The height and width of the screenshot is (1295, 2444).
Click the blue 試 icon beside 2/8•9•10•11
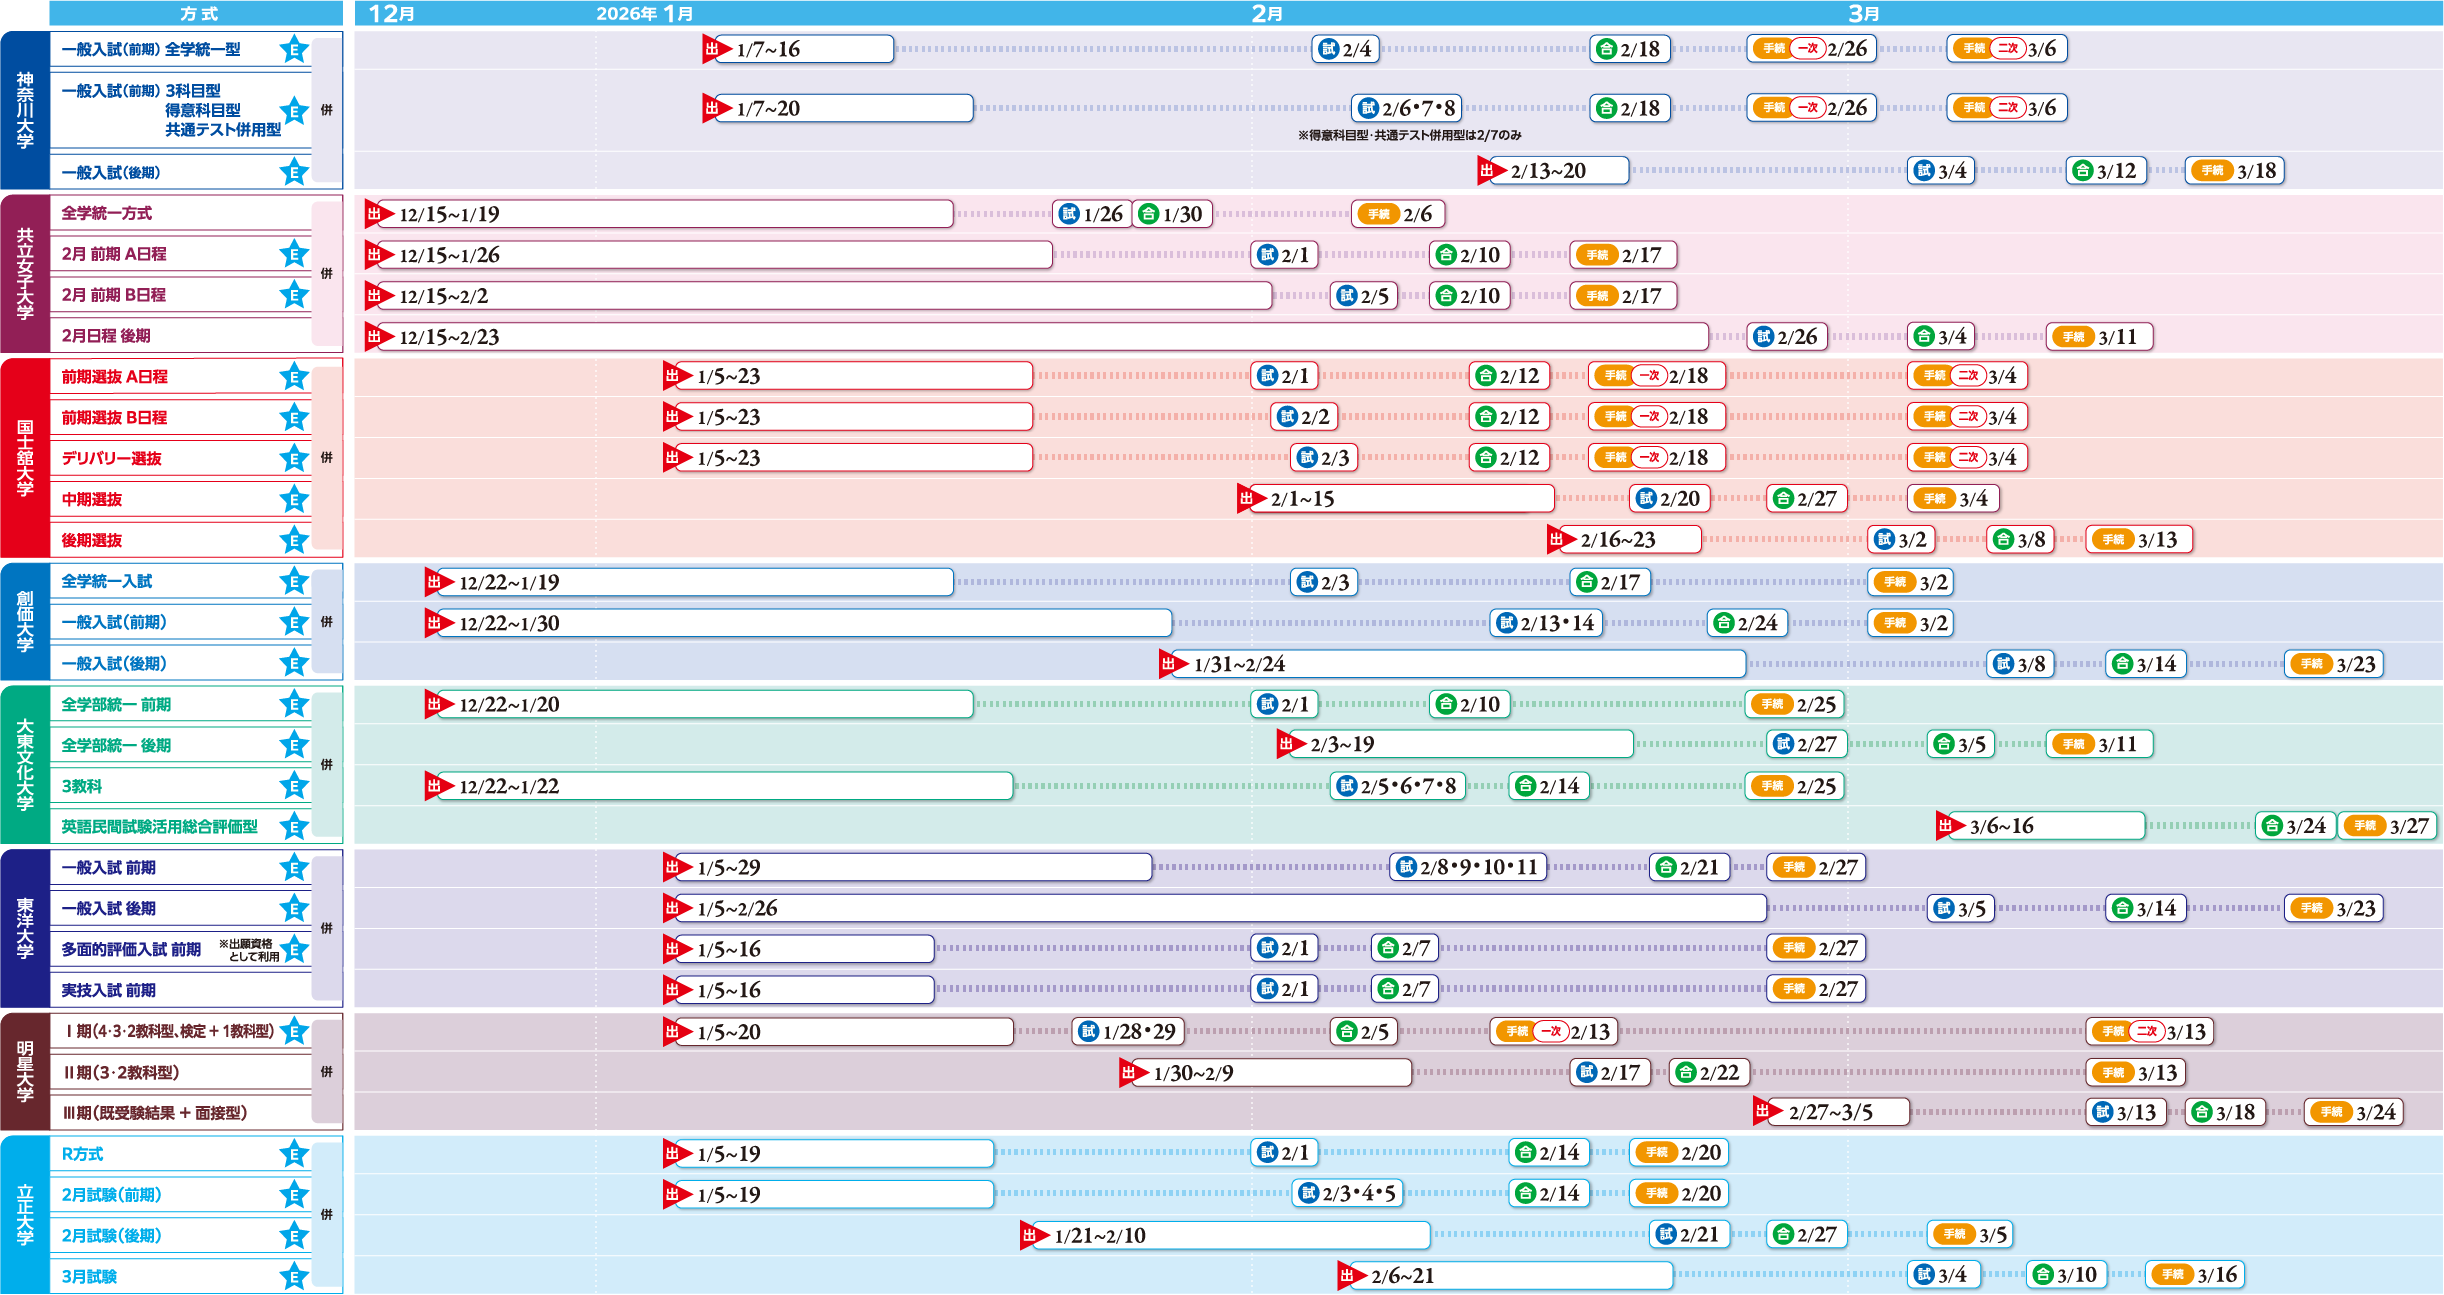pyautogui.click(x=1406, y=867)
